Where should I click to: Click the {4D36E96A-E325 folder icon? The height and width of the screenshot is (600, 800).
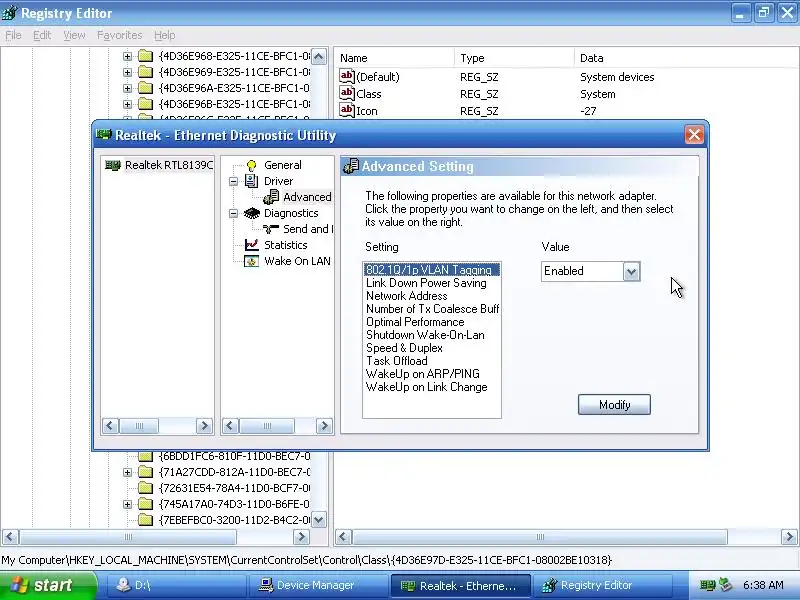click(146, 88)
